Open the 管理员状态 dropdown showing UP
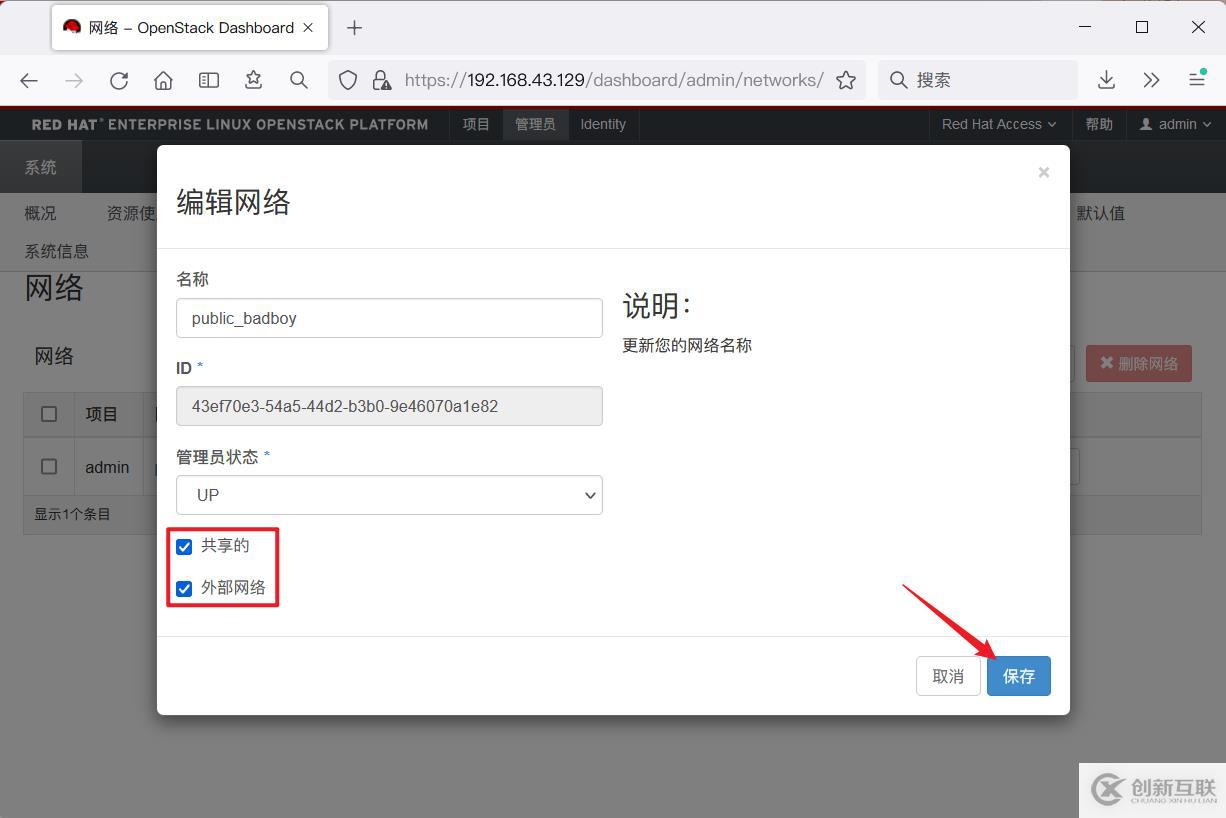Viewport: 1226px width, 818px height. (x=389, y=495)
